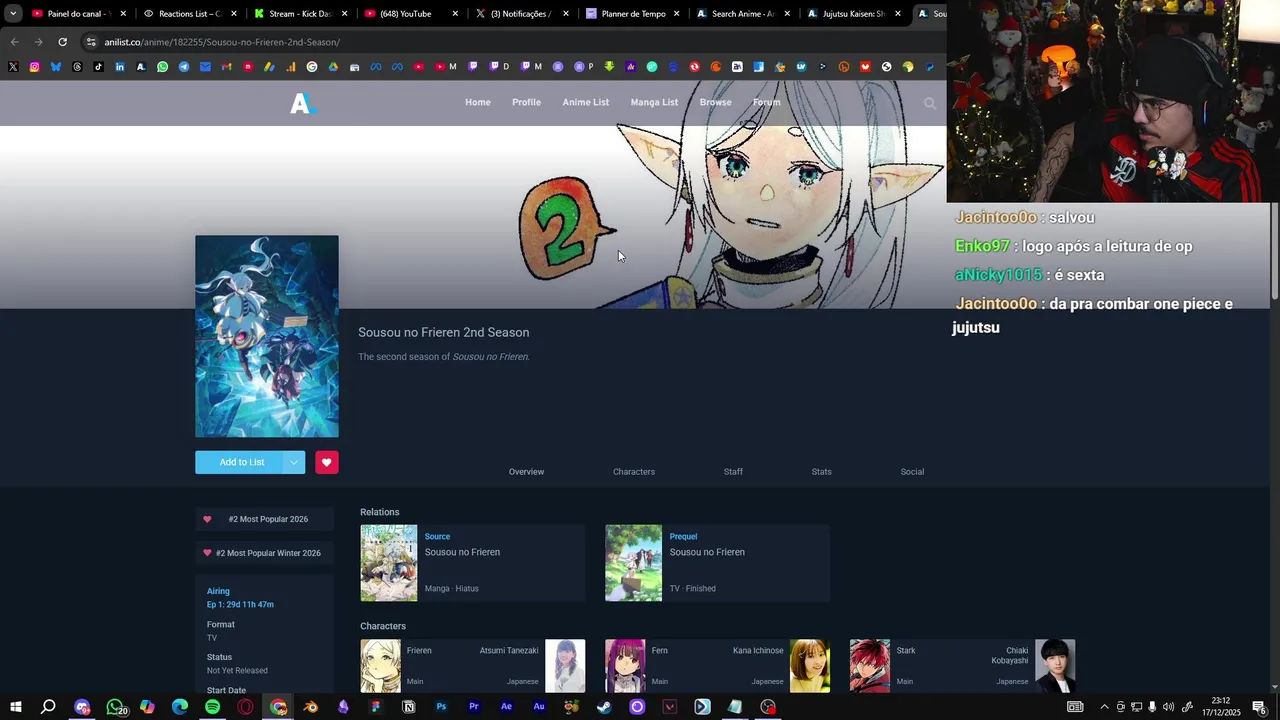Open the Prequel Sousou no Frieren link

point(707,552)
